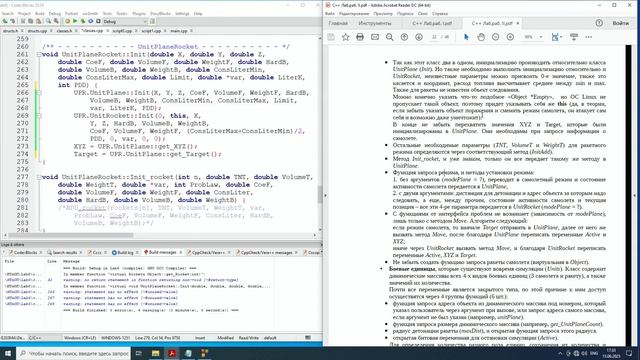Click the yellow Build gear icon
640x360 pixels.
[x=67, y=21]
